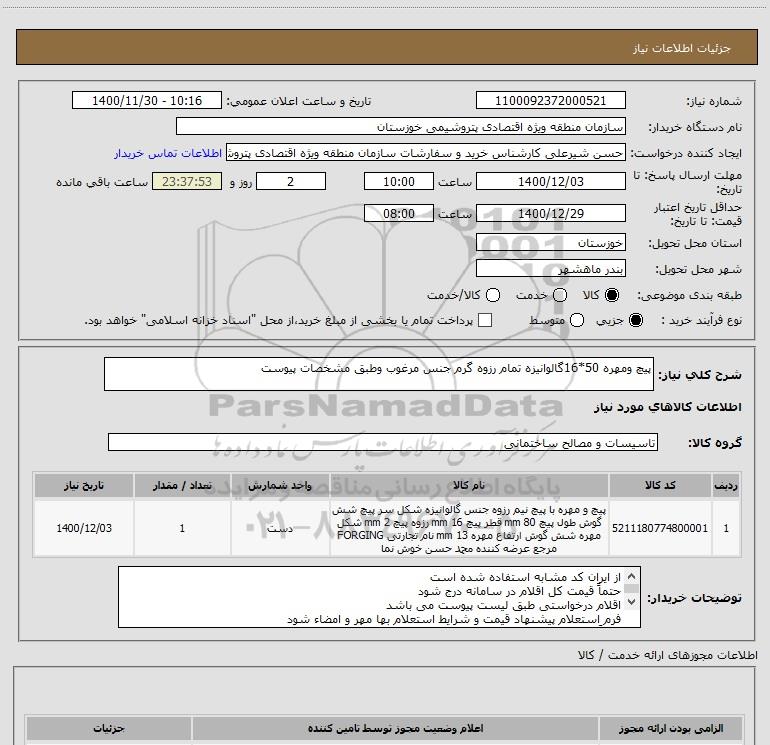Screen dimensions: 770x745
Task: Click response deadline date 1400/12/03 field
Action: 550,181
